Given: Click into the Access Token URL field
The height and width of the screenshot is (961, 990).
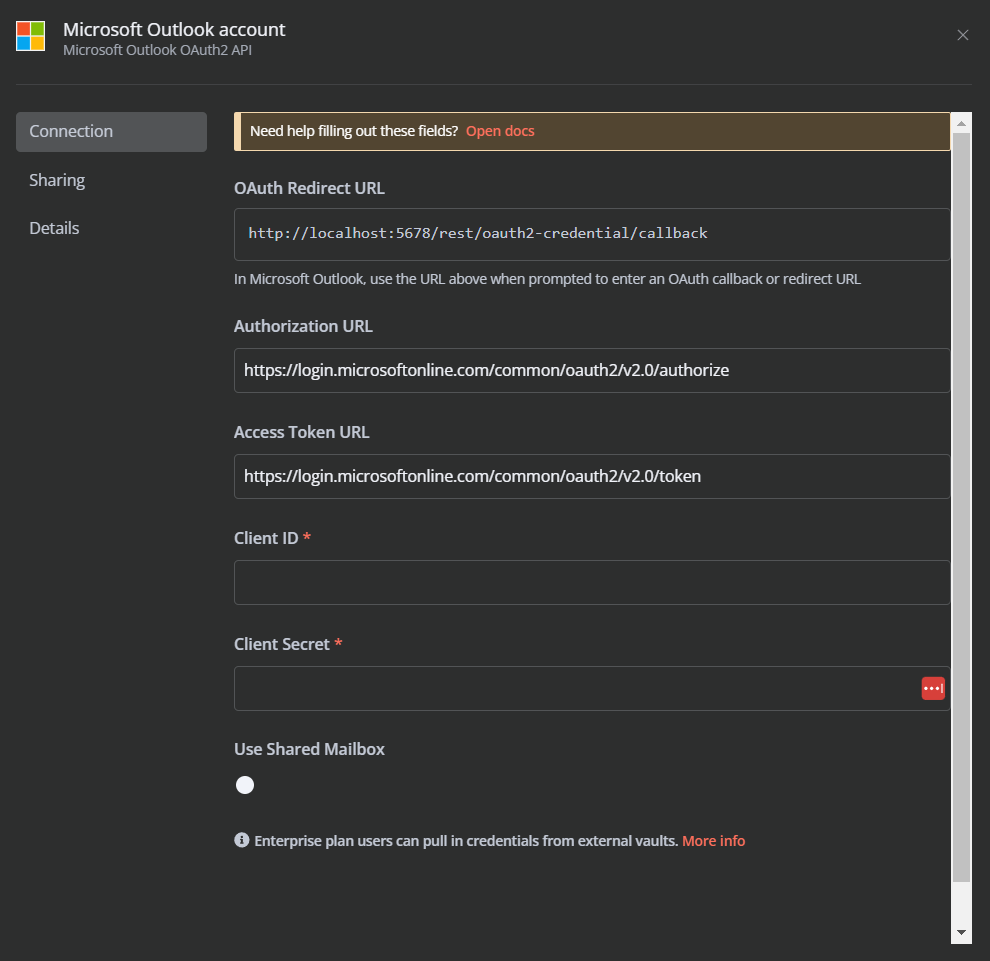Looking at the screenshot, I should (x=591, y=476).
